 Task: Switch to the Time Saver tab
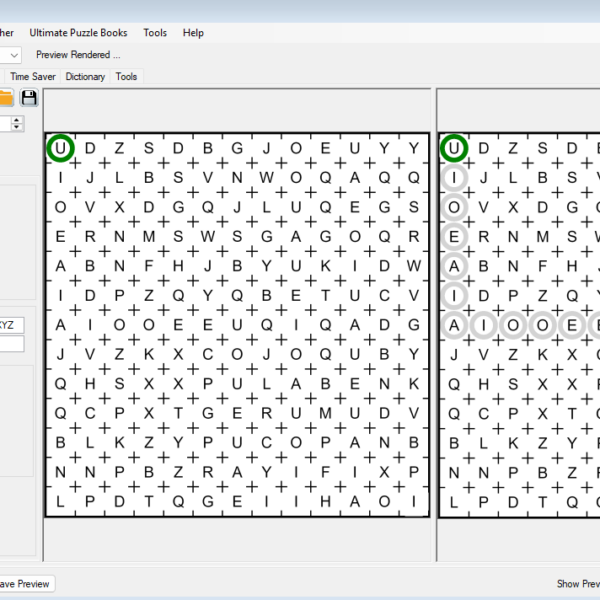click(33, 76)
